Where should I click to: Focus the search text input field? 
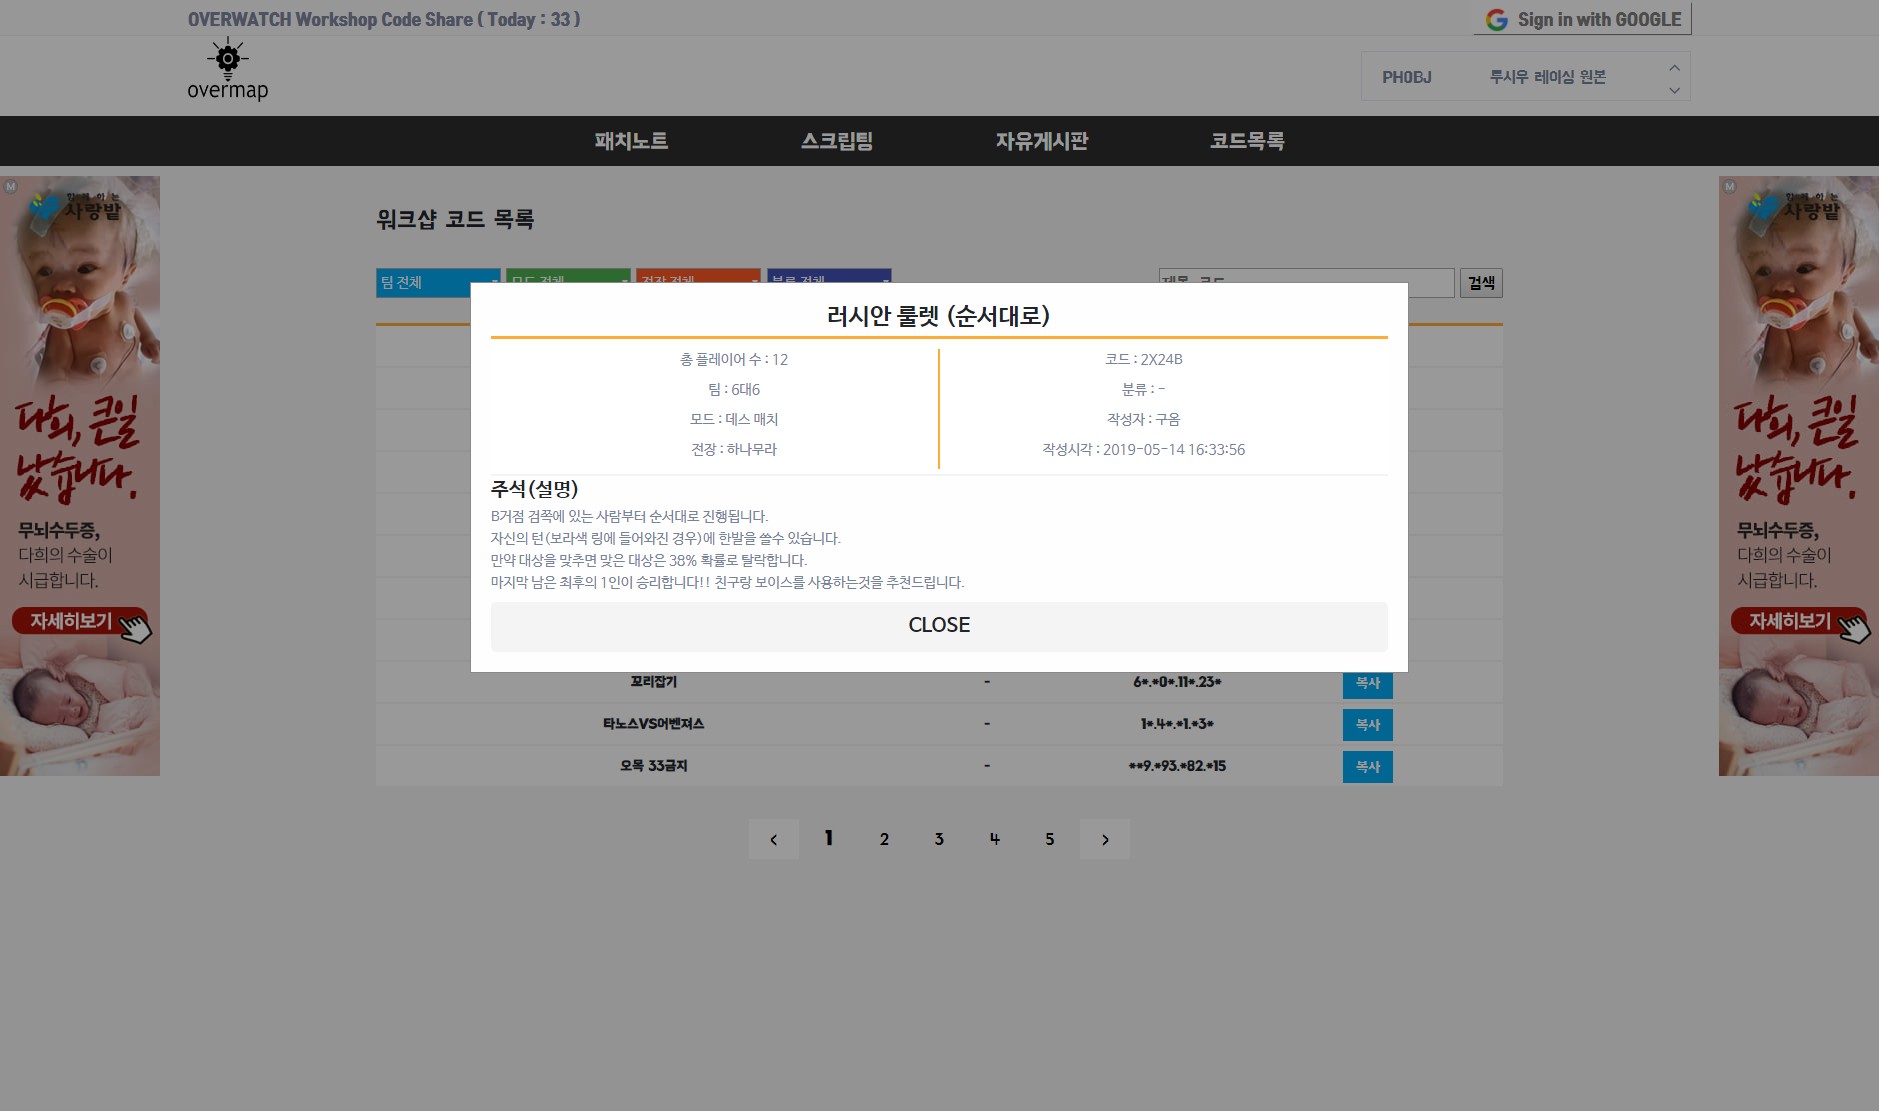coord(1306,282)
